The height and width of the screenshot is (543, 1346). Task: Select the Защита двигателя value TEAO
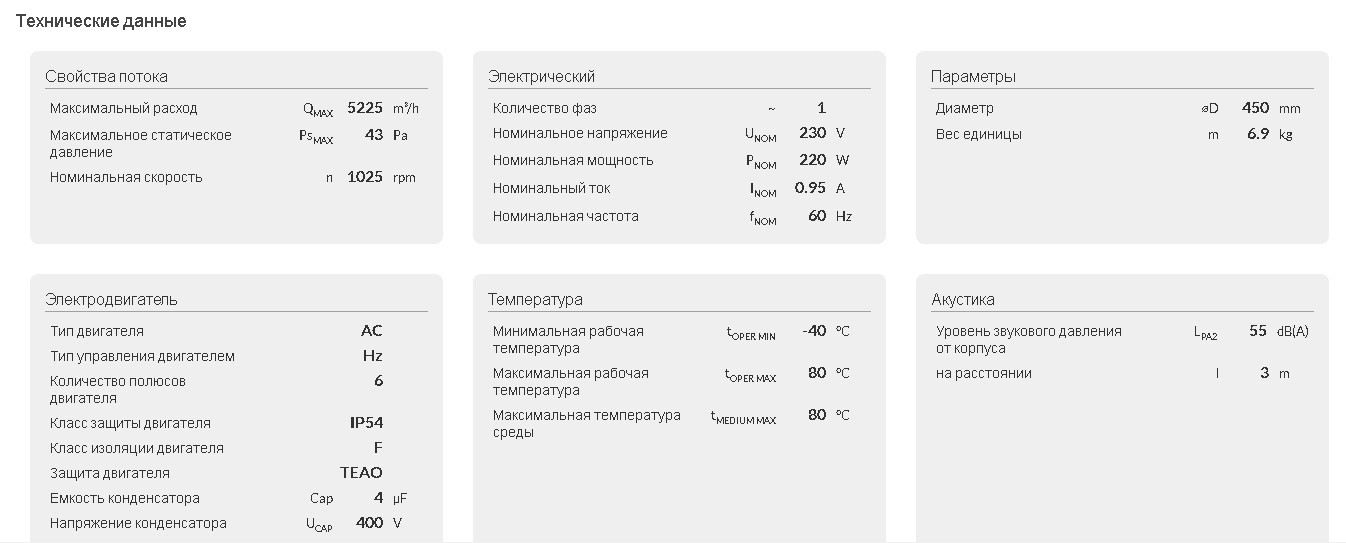click(x=361, y=473)
